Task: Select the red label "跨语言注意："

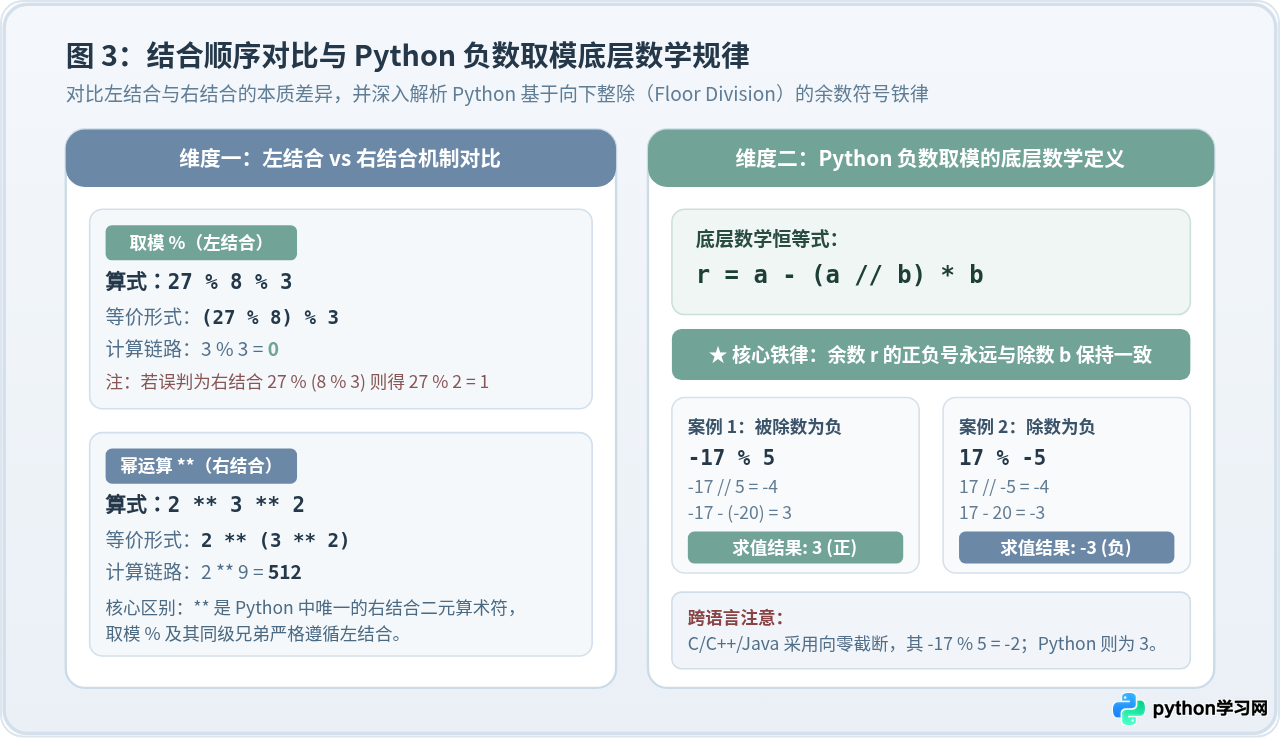Action: coord(736,617)
